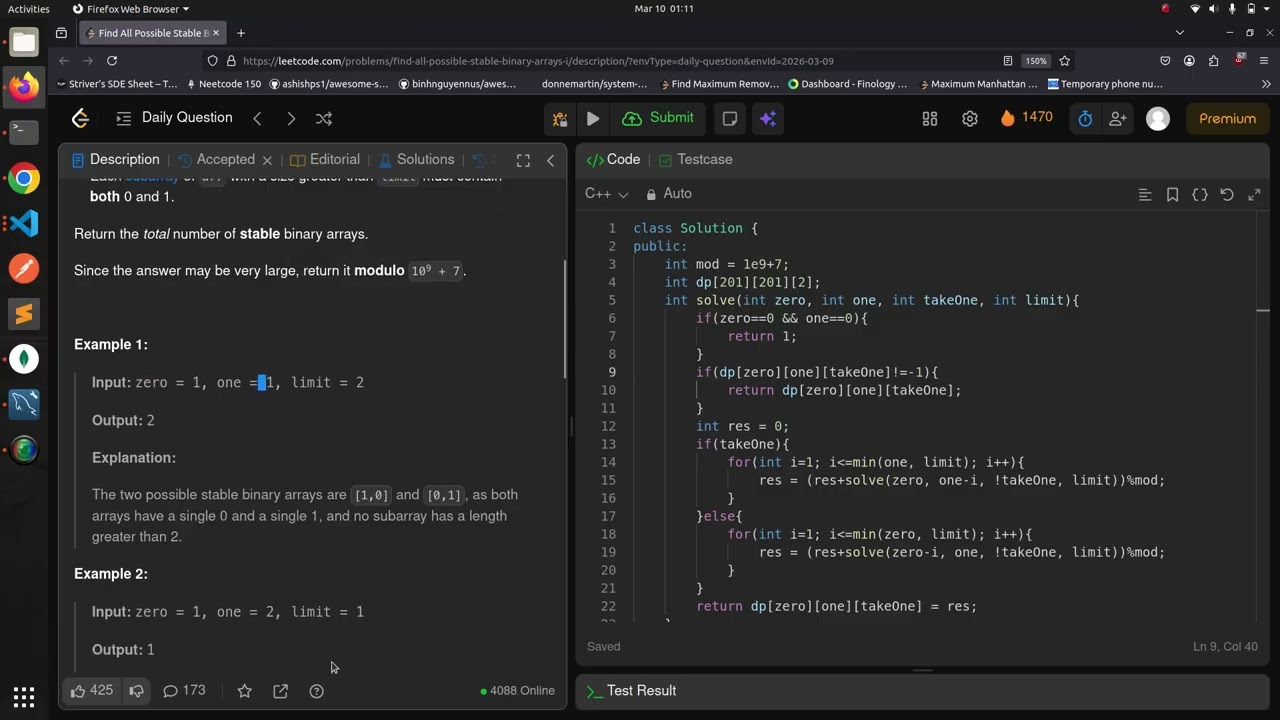The height and width of the screenshot is (720, 1280).
Task: Open the list all tabs dropdown
Action: 1179,33
